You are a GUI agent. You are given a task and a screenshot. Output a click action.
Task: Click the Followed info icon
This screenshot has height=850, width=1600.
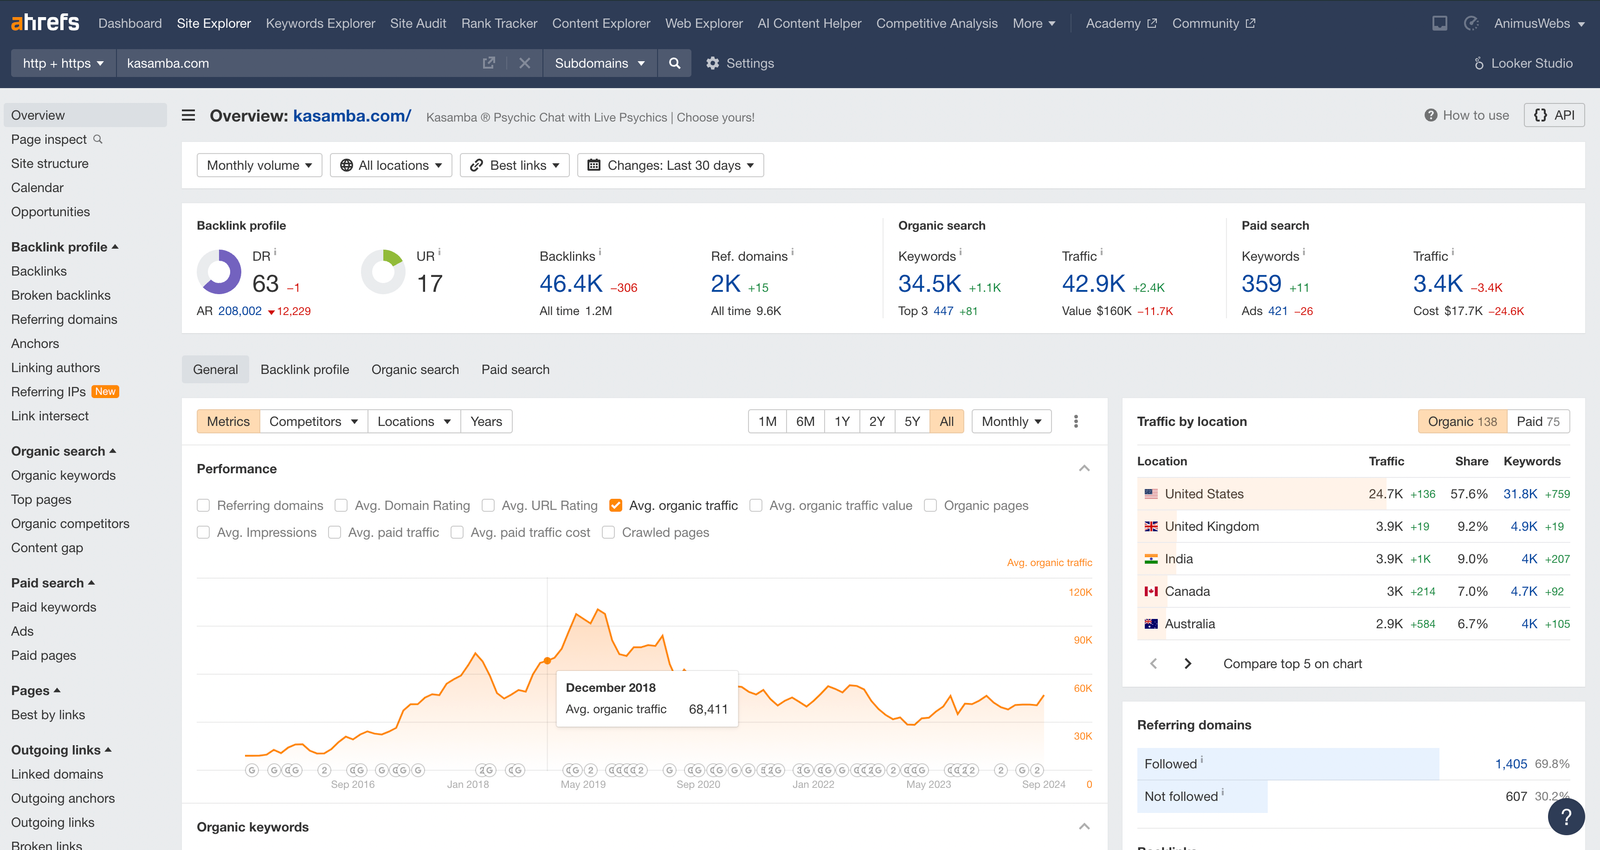tap(1202, 760)
